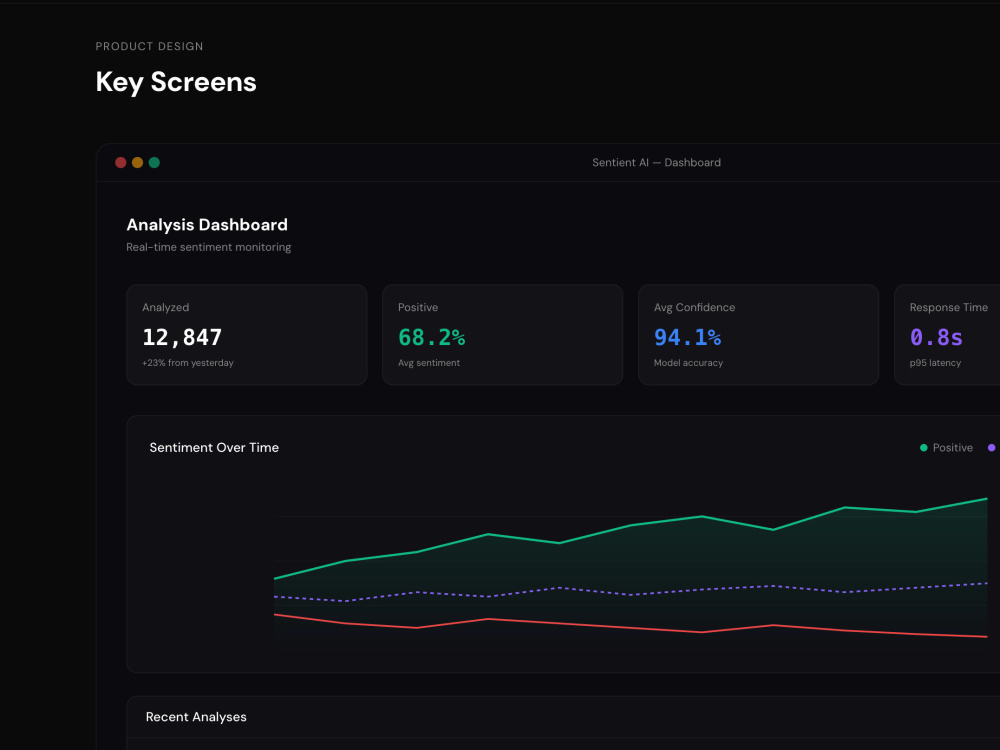Viewport: 1000px width, 750px height.
Task: Click +23% from yesterday text
Action: coord(188,363)
